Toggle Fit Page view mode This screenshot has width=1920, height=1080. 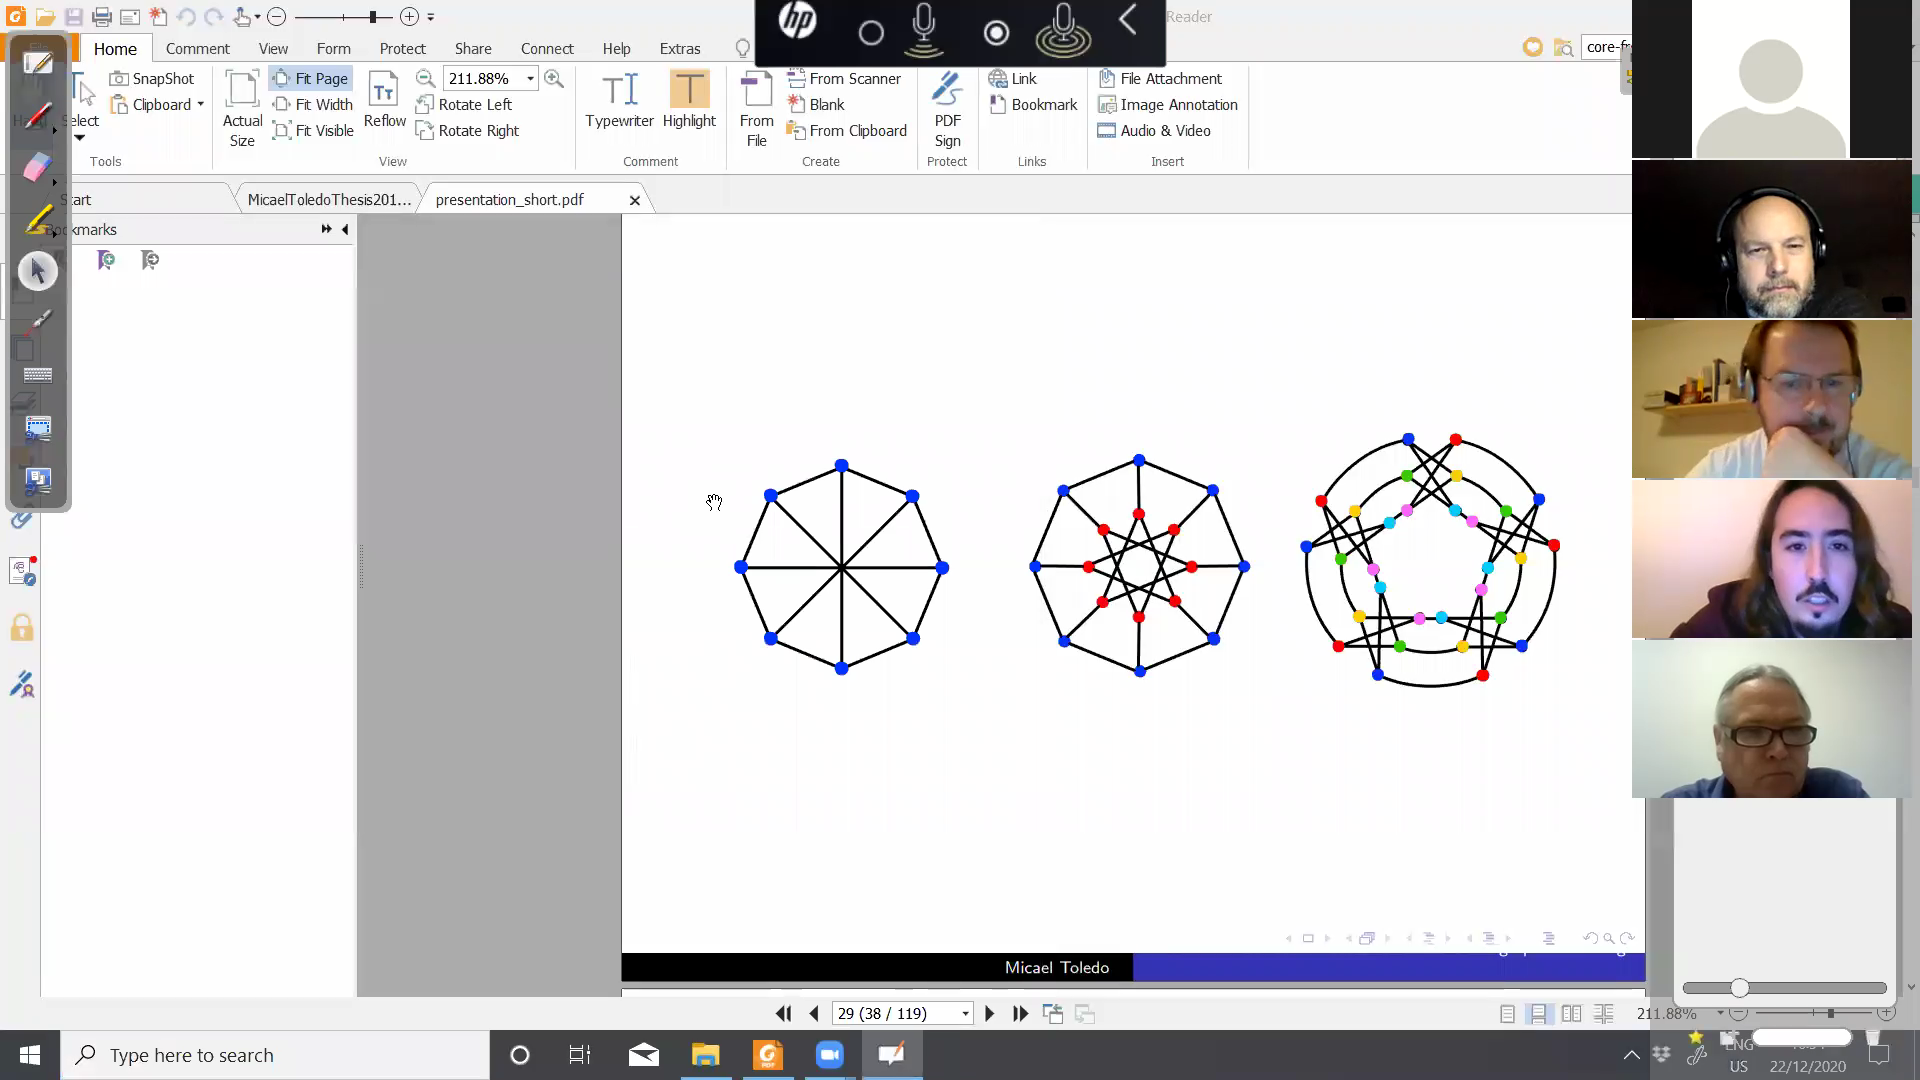[x=311, y=78]
